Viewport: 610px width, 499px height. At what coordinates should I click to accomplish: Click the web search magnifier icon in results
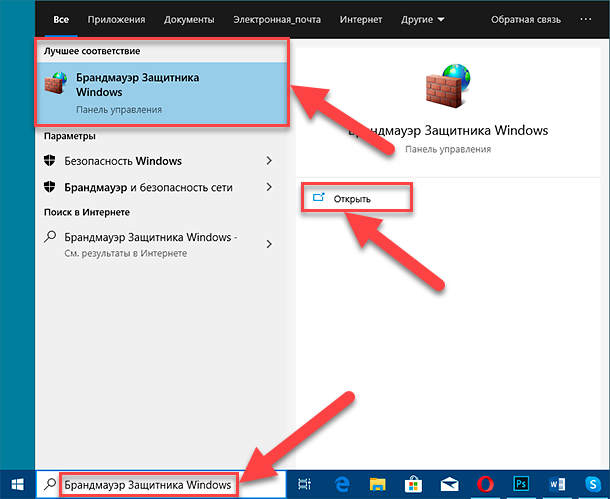click(50, 237)
